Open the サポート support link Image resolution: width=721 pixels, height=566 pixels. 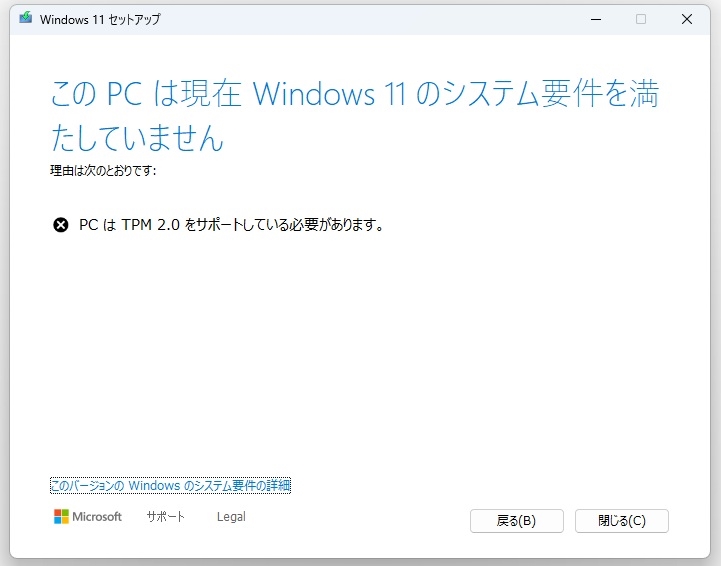166,517
